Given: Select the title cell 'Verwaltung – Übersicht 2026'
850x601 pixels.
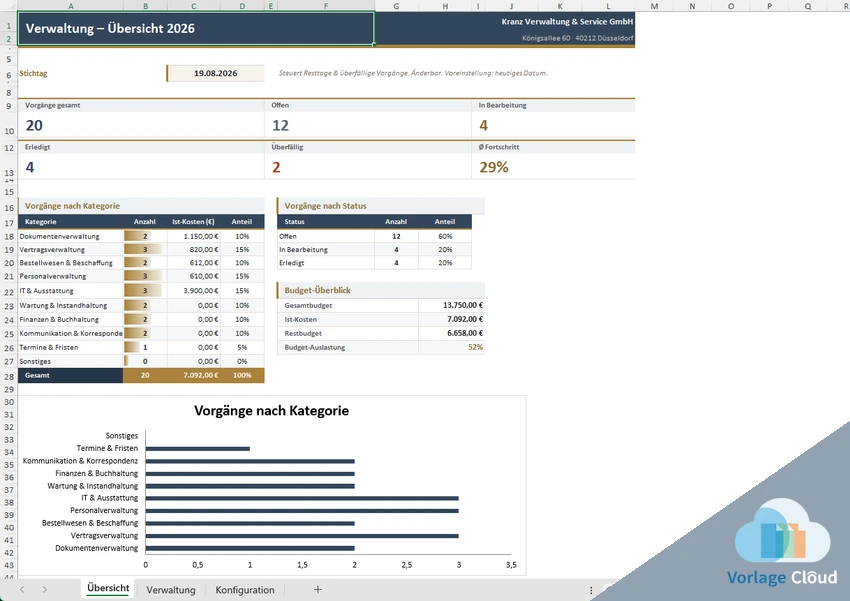Looking at the screenshot, I should 196,28.
